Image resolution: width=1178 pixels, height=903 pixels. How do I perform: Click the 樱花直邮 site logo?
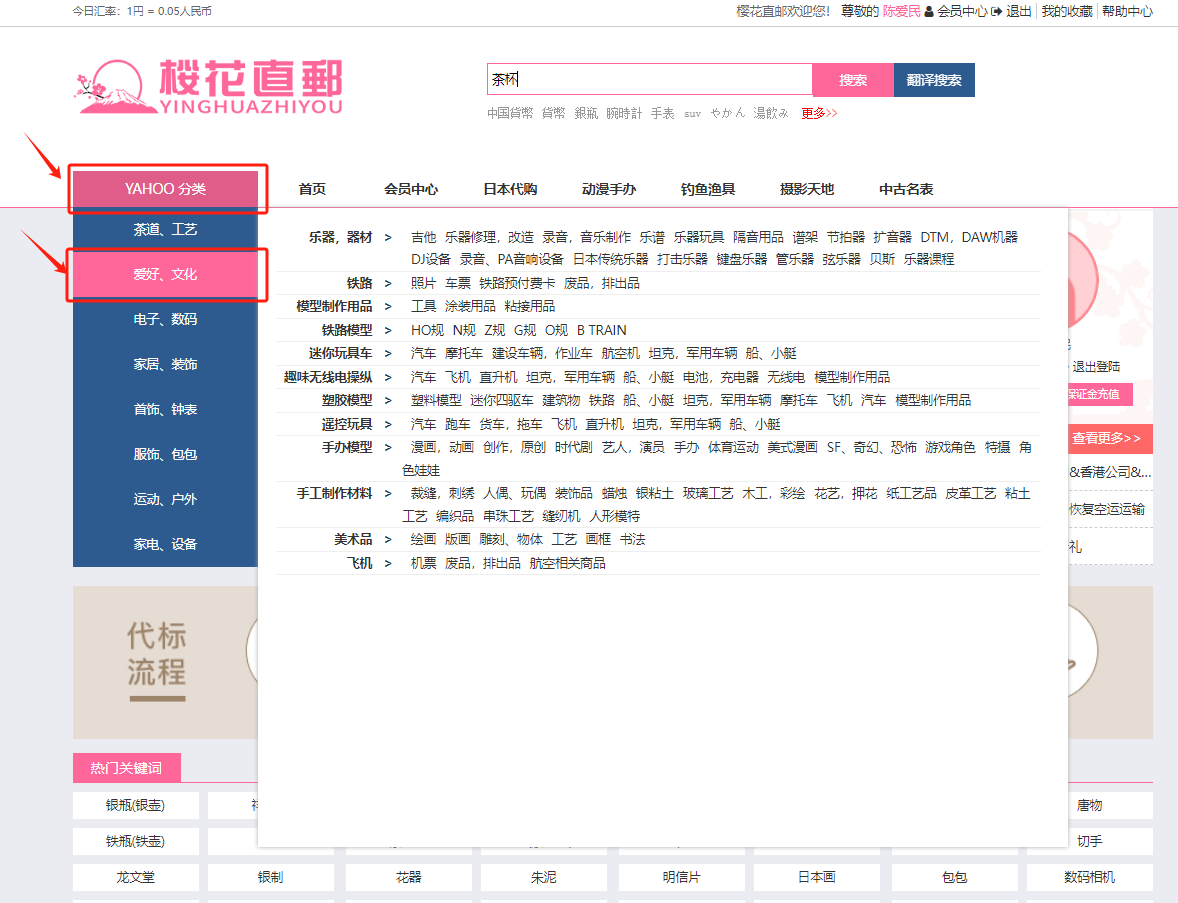coord(210,88)
